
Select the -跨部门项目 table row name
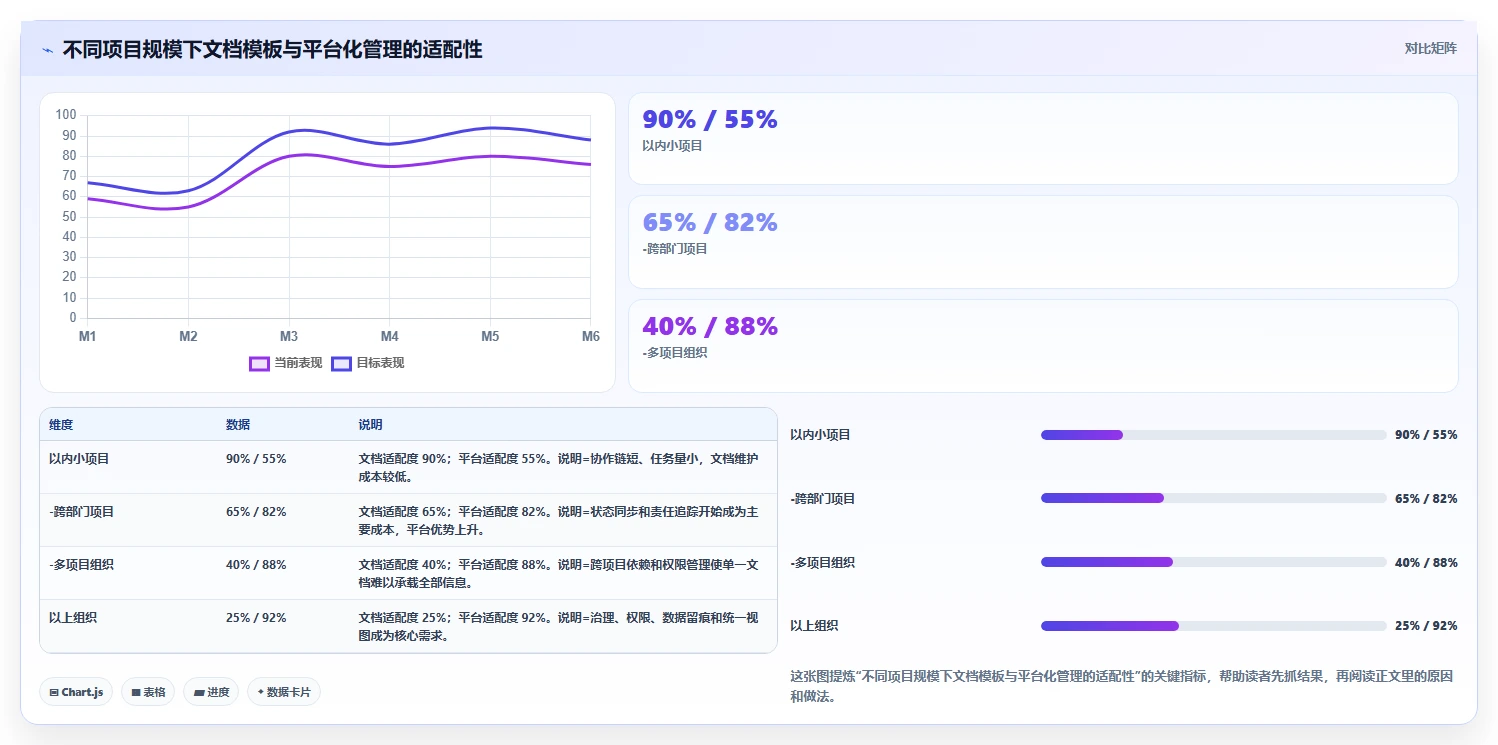click(x=81, y=512)
